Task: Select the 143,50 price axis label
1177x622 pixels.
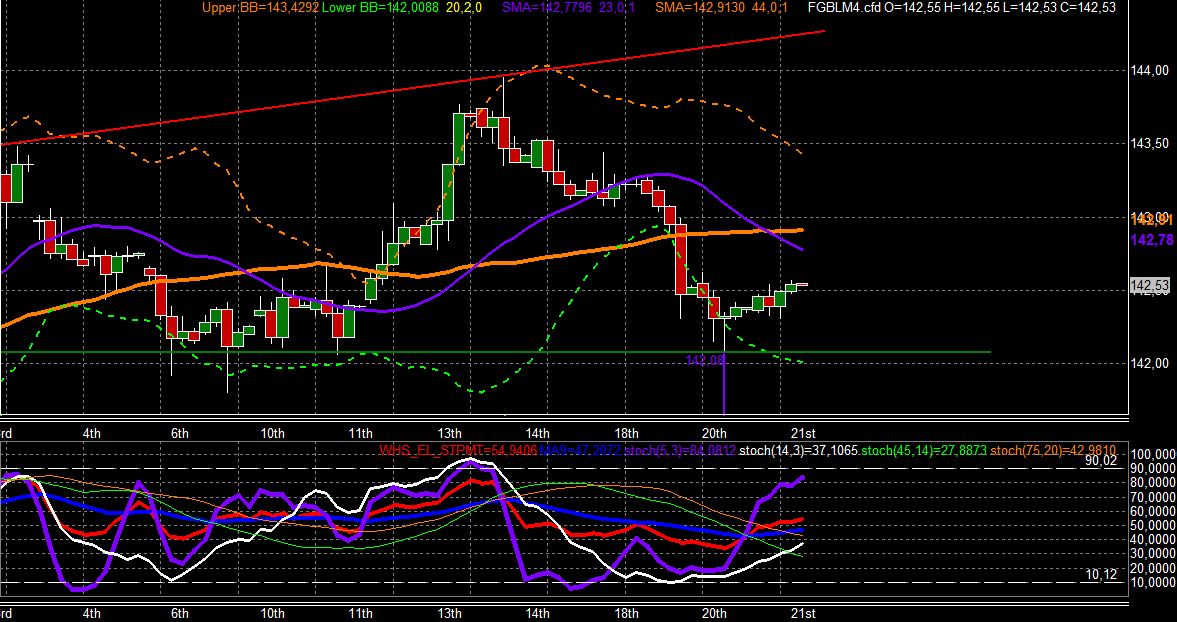Action: (x=1150, y=143)
